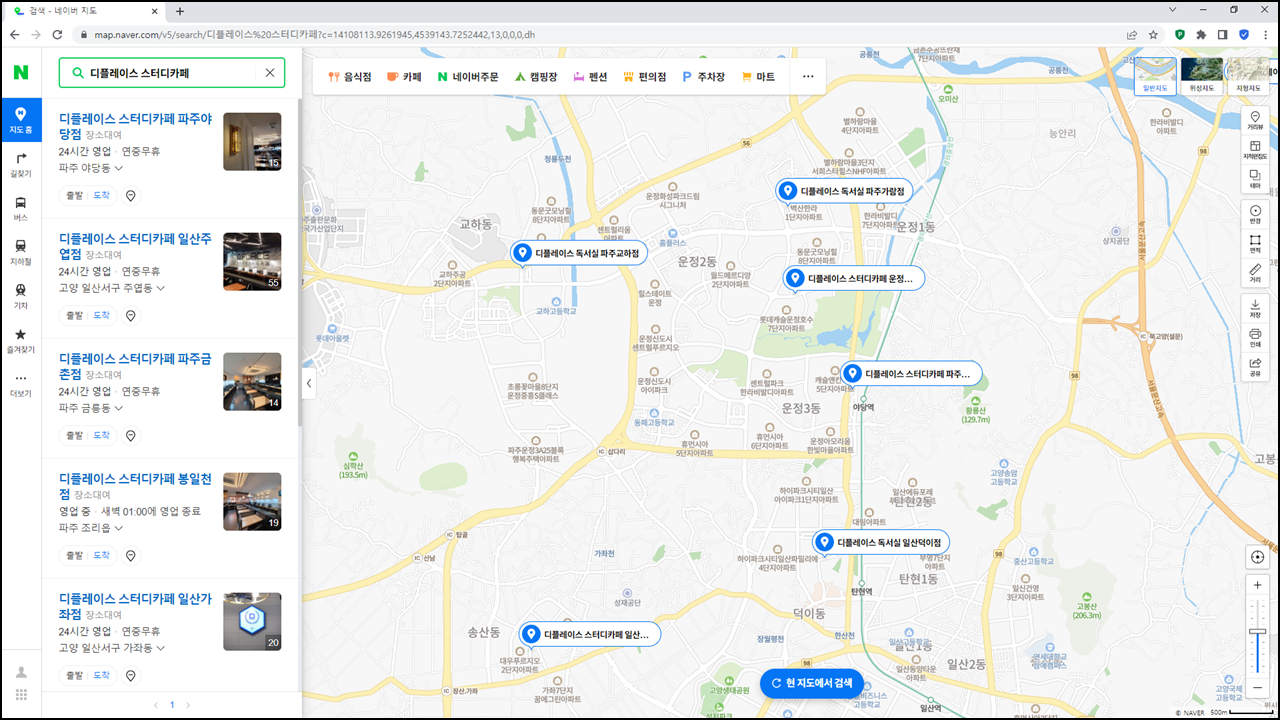
Task: Select map marker 디플레이스 독서실 일산덕이점
Action: click(881, 542)
